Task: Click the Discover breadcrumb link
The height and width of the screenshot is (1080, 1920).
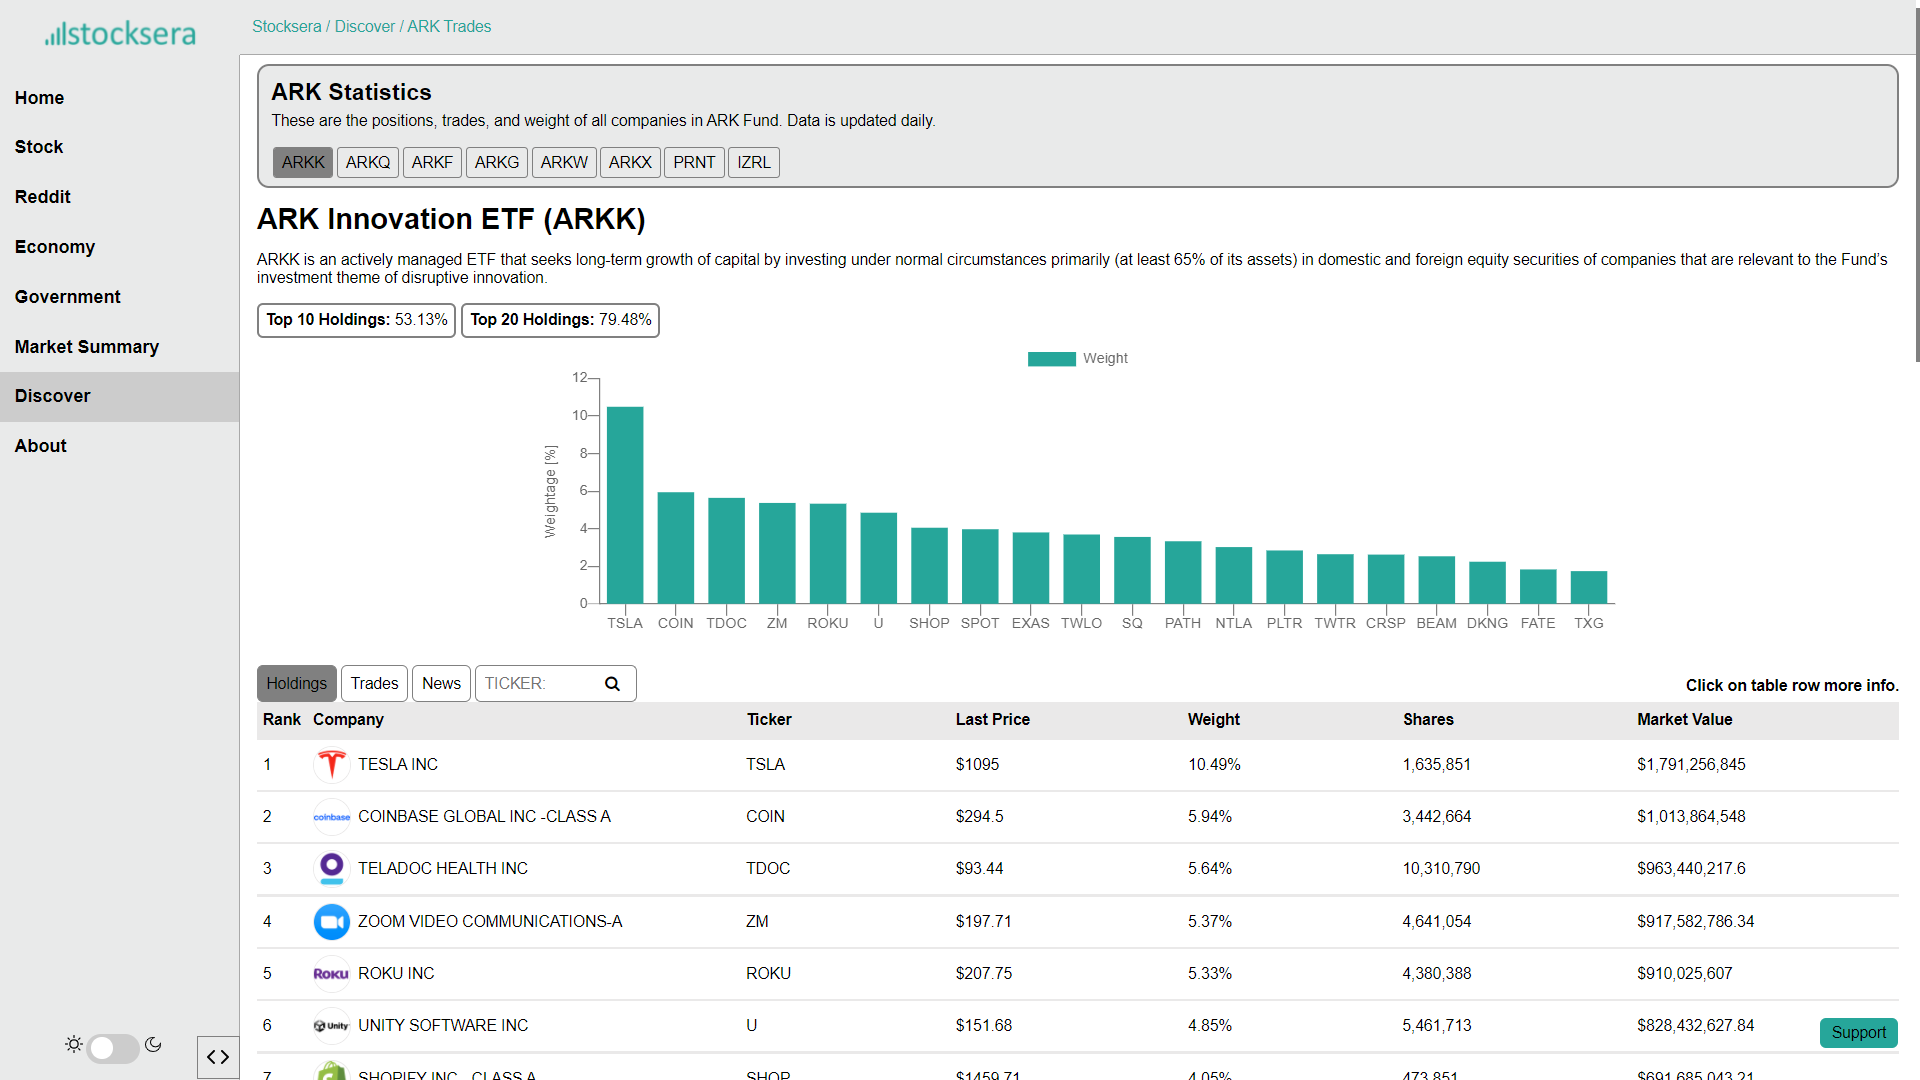Action: 364,27
